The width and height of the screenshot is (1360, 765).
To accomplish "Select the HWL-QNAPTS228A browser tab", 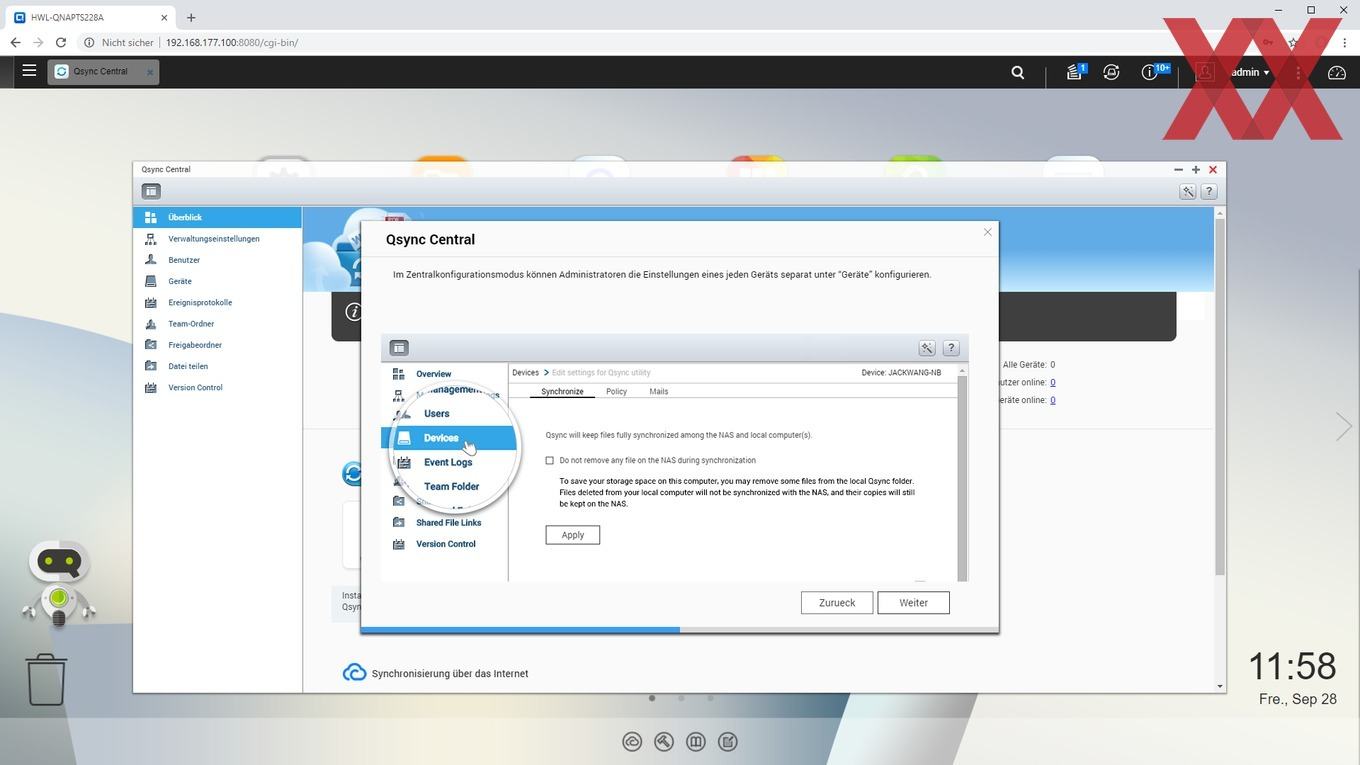I will click(90, 17).
